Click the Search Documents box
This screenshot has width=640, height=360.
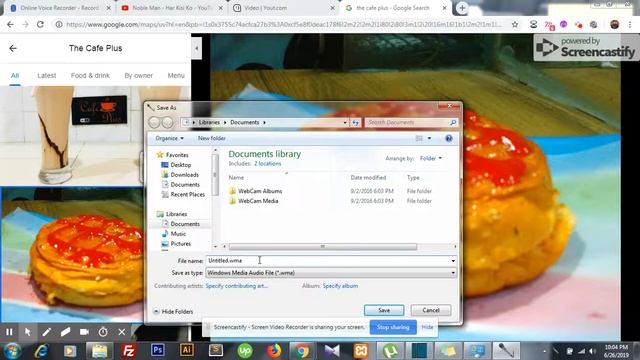click(x=411, y=122)
